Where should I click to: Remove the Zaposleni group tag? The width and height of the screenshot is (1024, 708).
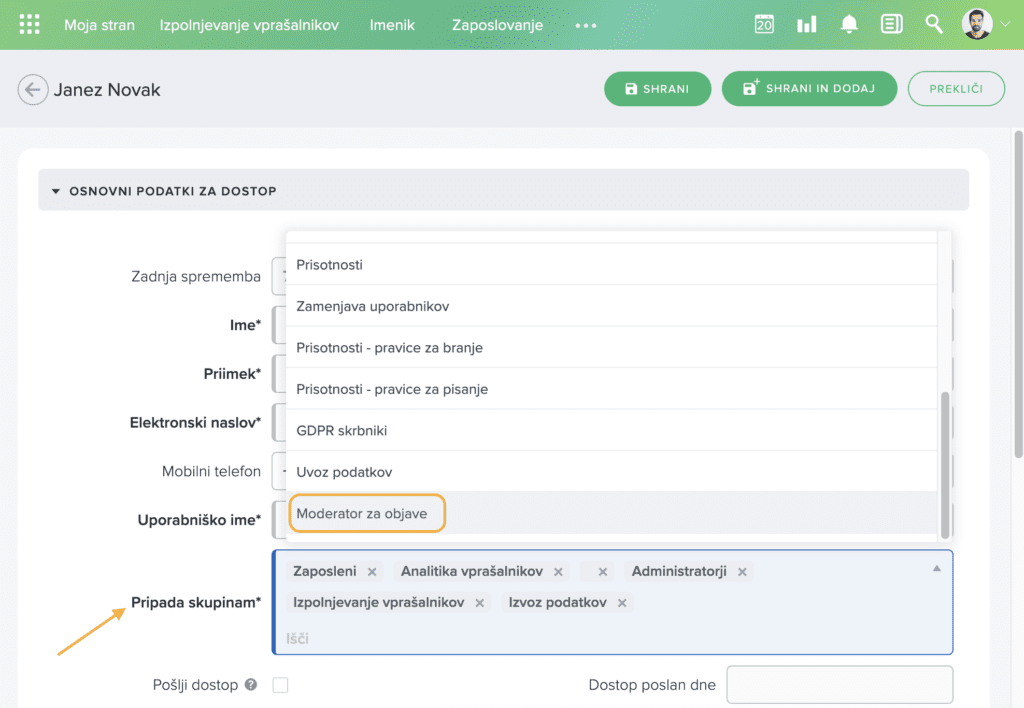point(372,572)
